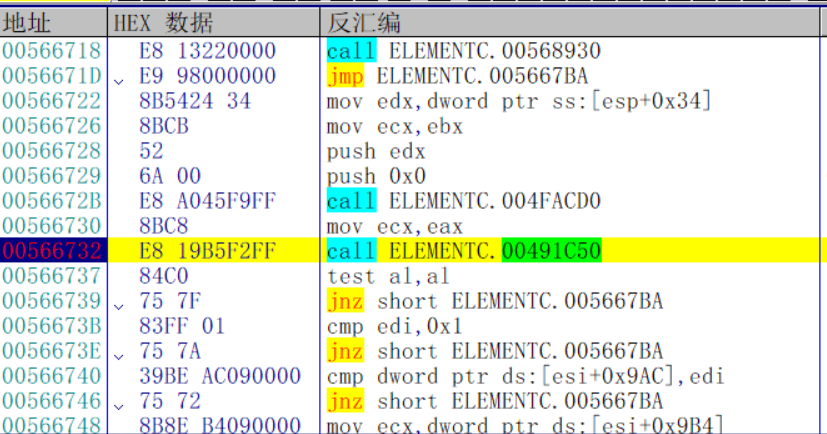Select jnz instruction at row 0056673E
Image resolution: width=827 pixels, height=434 pixels.
pyautogui.click(x=495, y=351)
